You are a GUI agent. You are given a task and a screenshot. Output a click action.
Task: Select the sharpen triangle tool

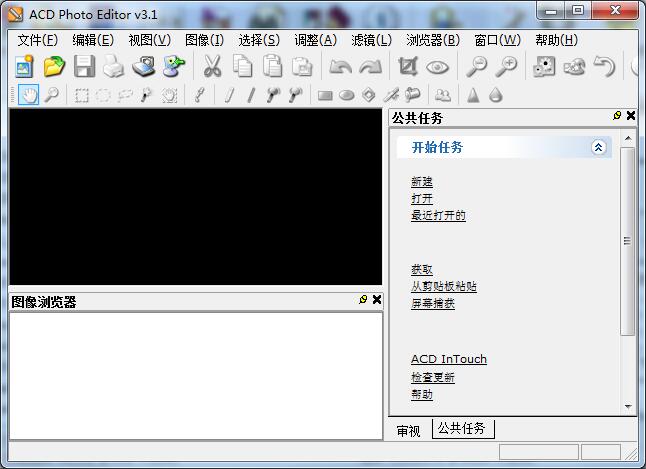coord(473,95)
